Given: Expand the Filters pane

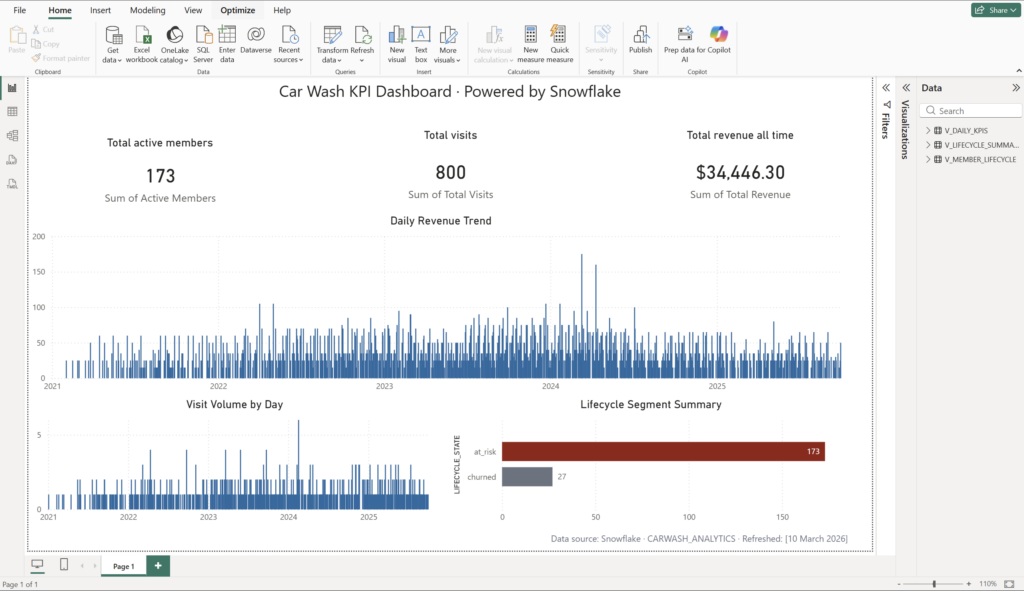Looking at the screenshot, I should (x=886, y=88).
